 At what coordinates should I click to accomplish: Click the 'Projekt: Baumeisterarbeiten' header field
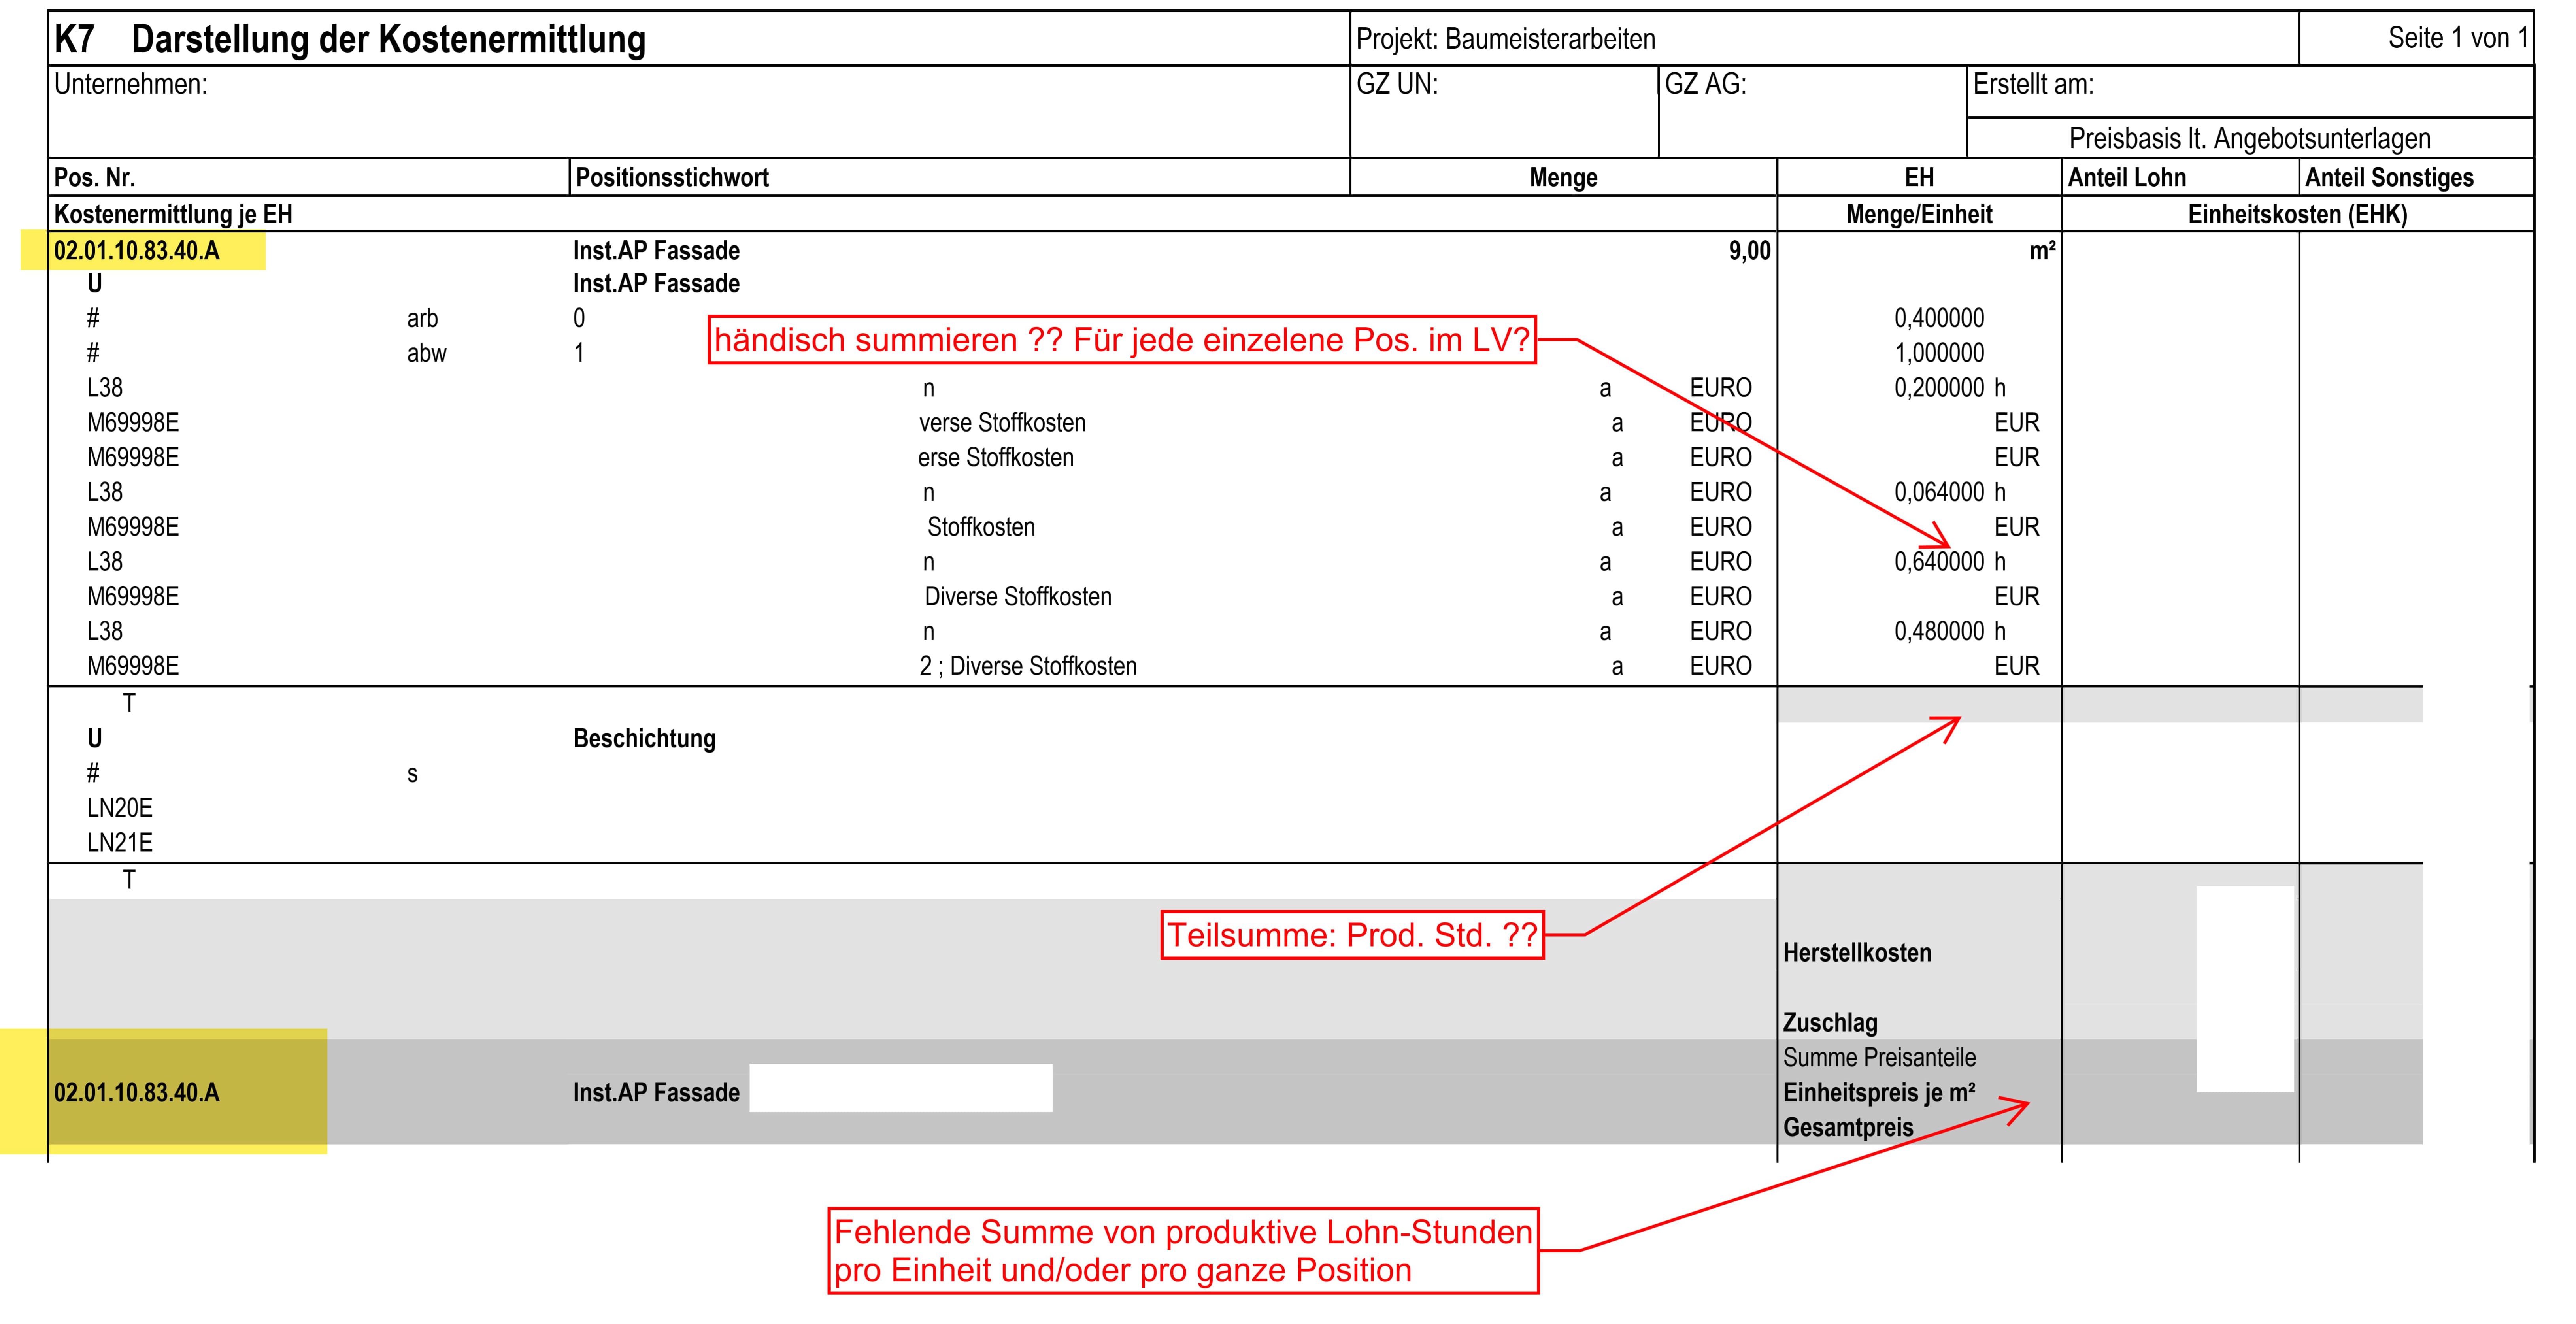pos(1505,39)
